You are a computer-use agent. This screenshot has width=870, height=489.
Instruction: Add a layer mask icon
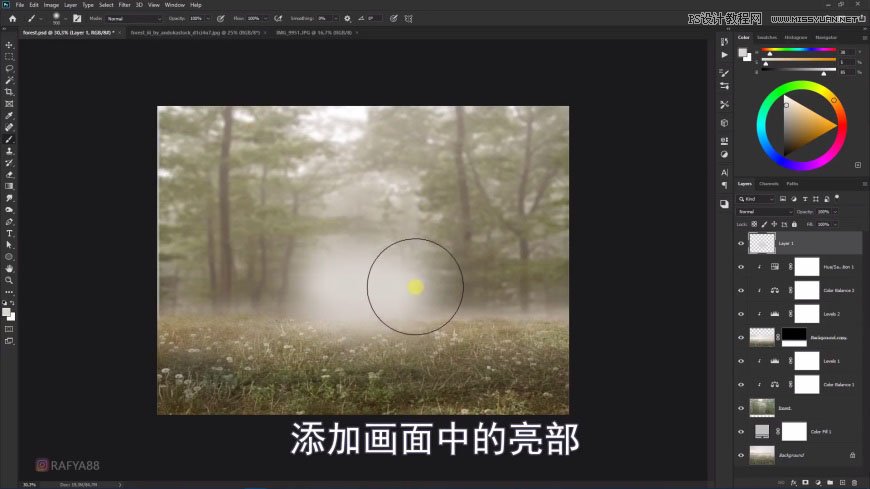[x=806, y=483]
